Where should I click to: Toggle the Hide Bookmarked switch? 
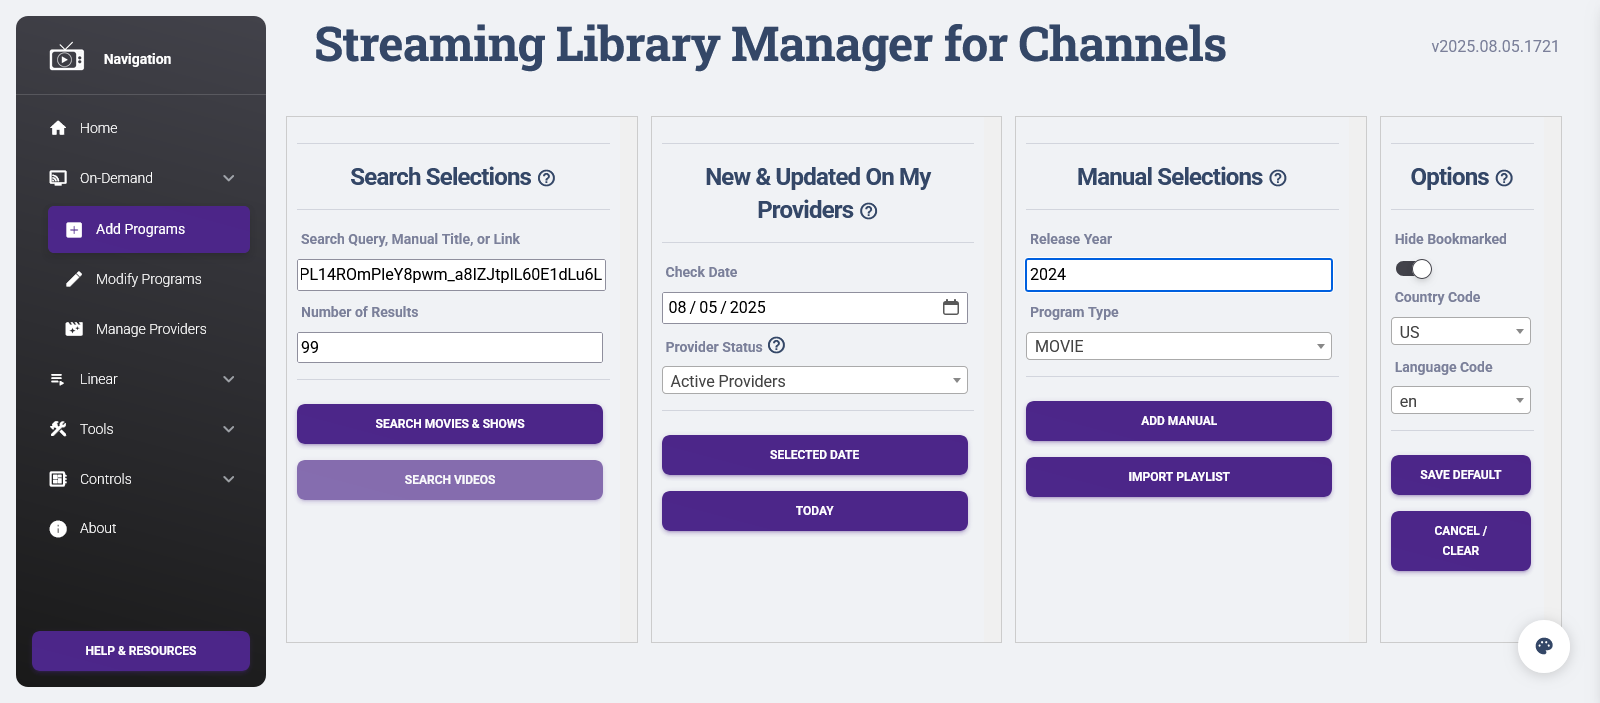1414,269
